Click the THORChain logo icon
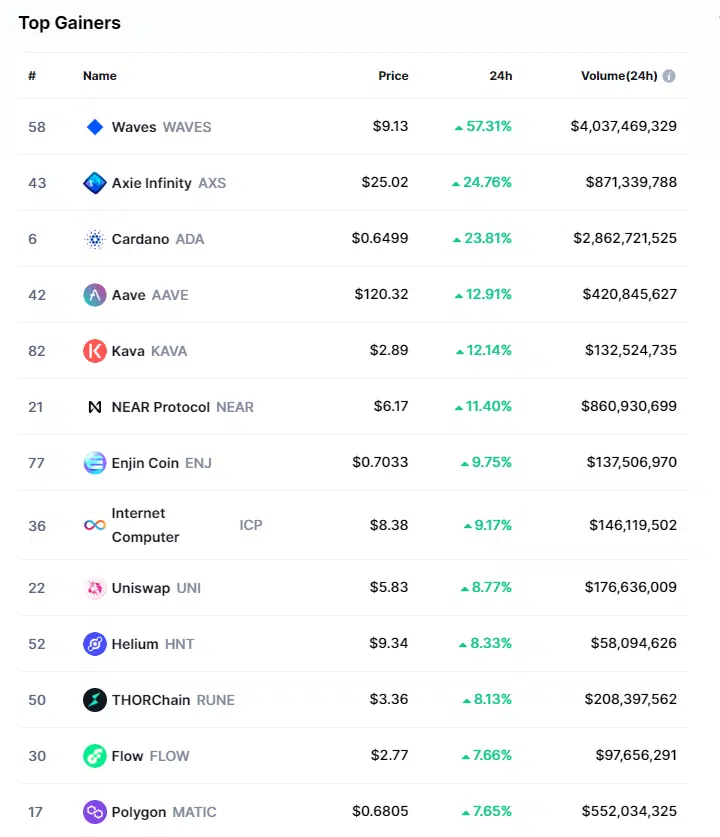The width and height of the screenshot is (720, 837). coord(95,700)
